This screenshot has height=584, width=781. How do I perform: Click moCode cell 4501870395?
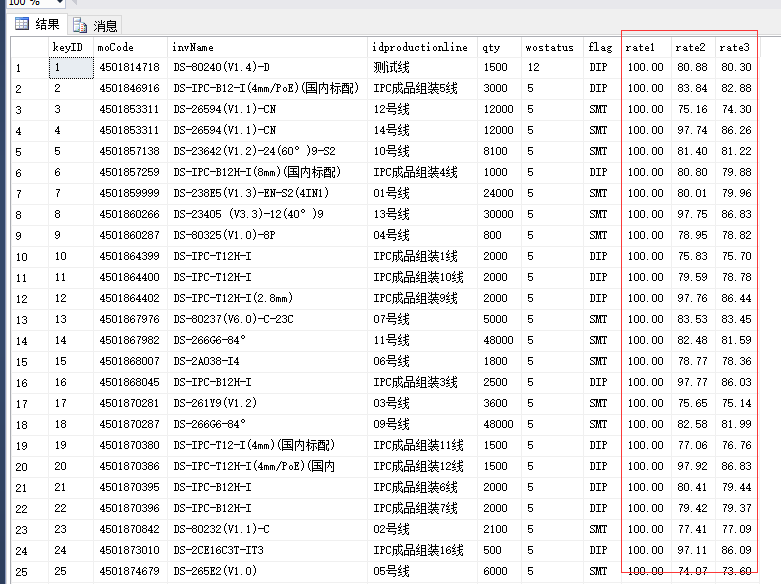tap(130, 487)
